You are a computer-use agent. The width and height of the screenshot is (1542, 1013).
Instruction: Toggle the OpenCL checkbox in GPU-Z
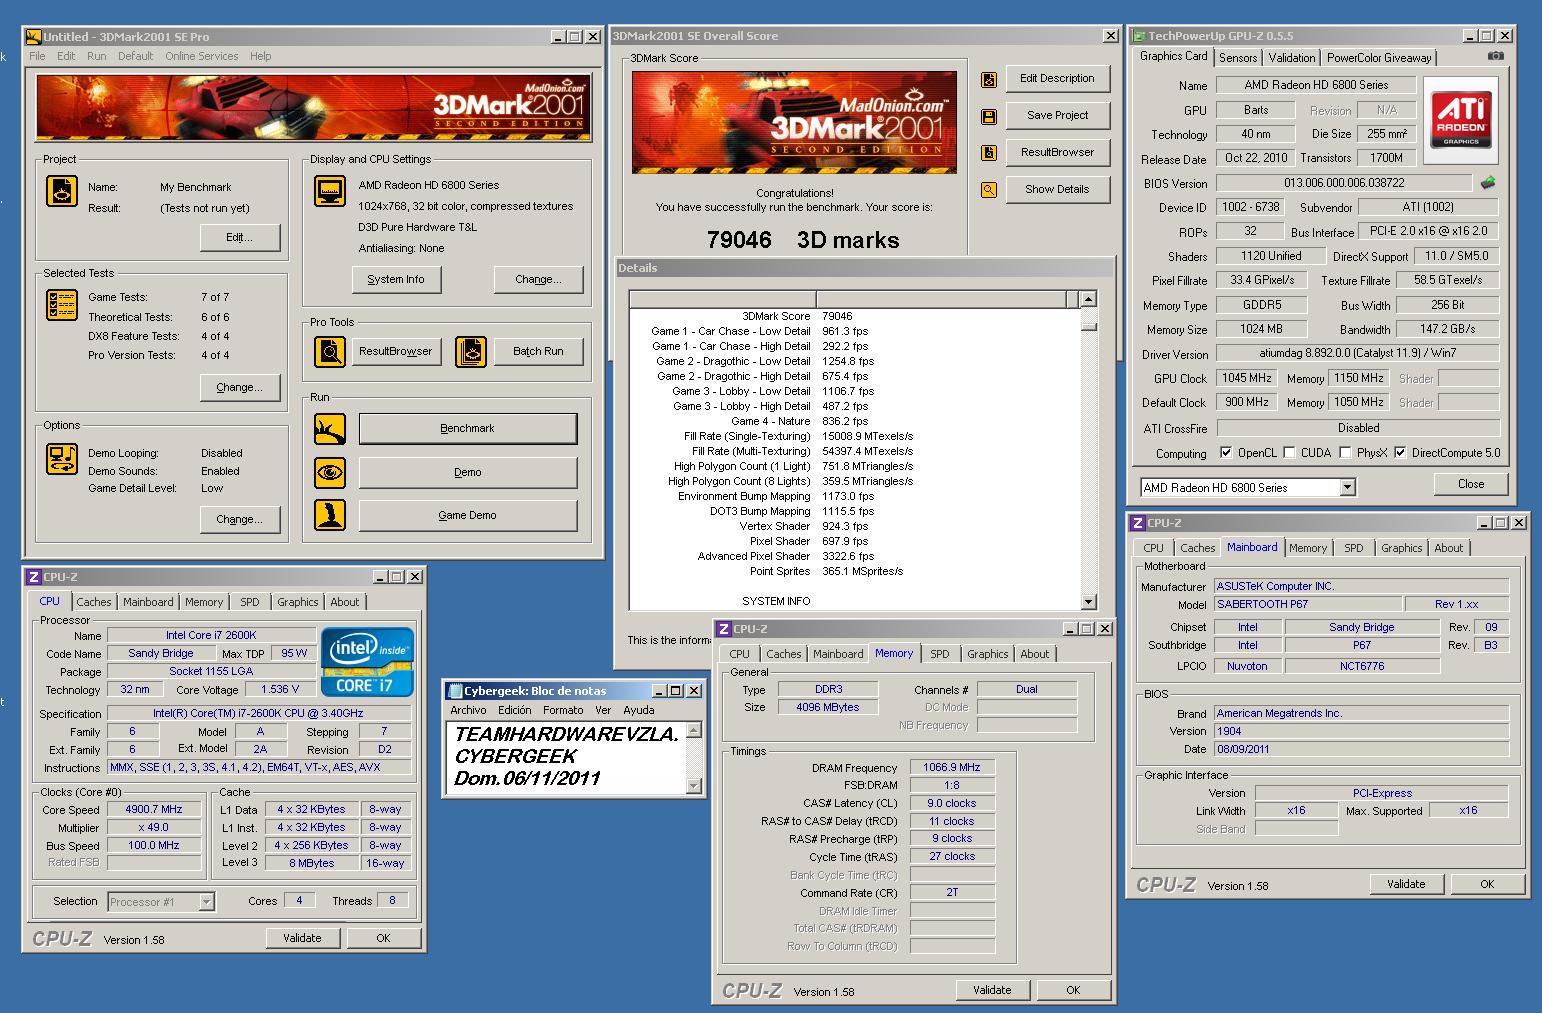click(1226, 453)
